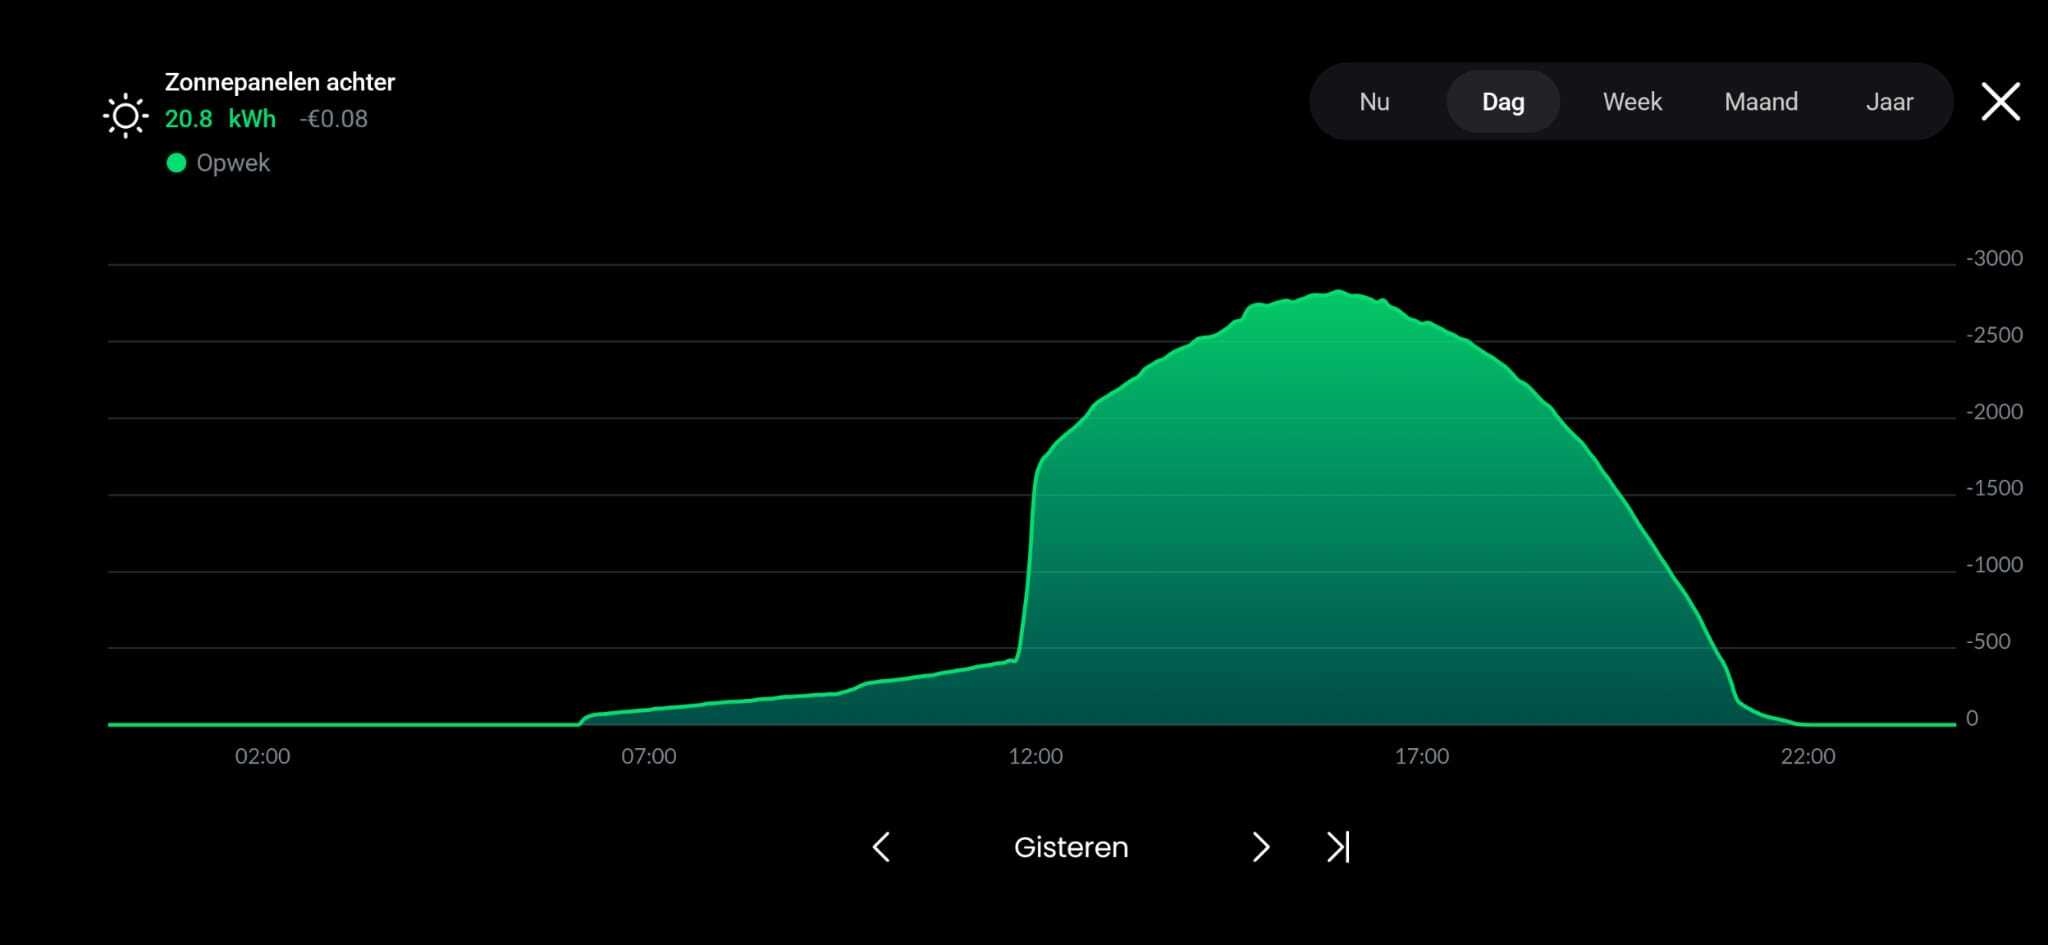Click the 07:00 time axis marker
2048x945 pixels.
pos(649,756)
